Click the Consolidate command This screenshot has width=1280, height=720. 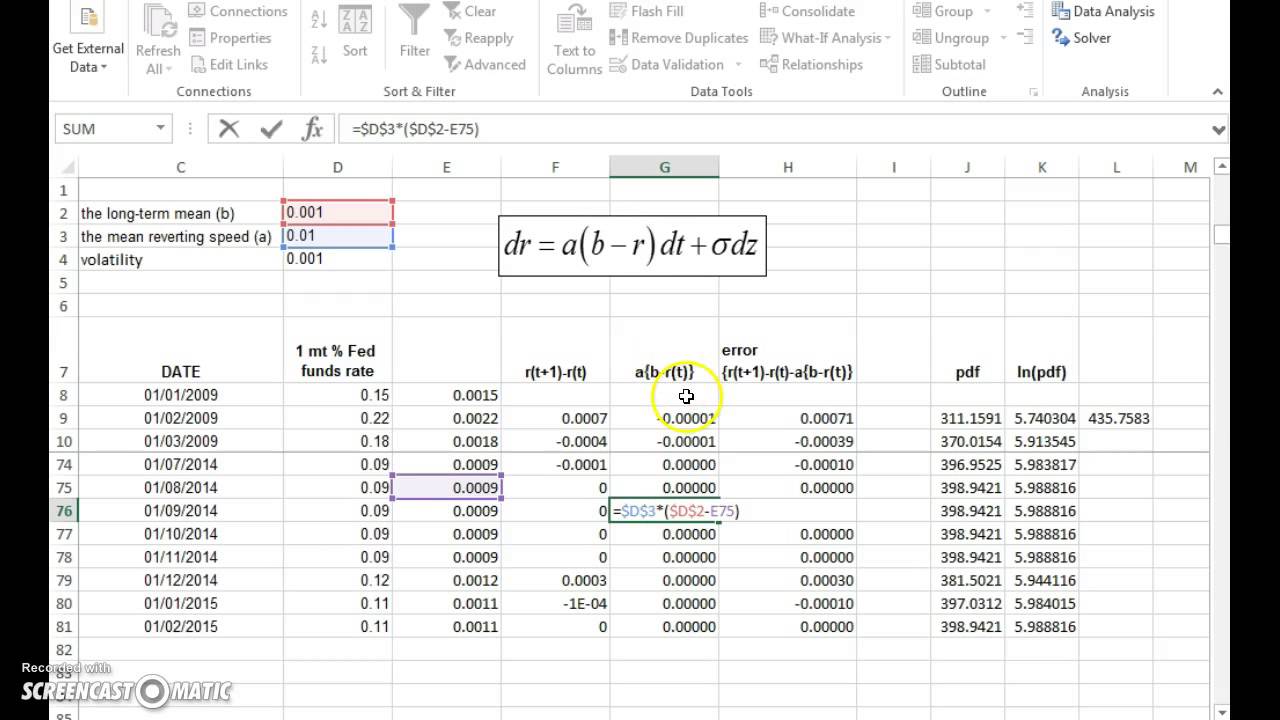coord(807,11)
